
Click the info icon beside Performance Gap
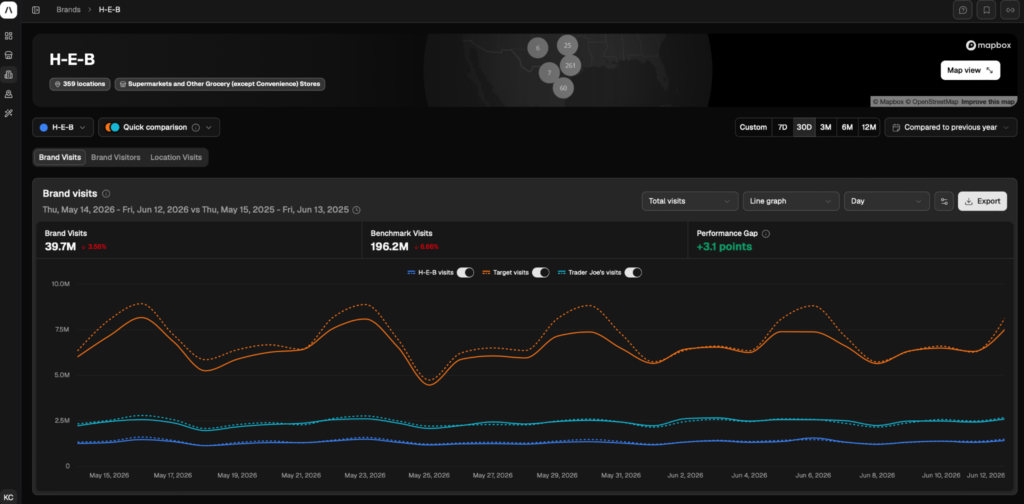pyautogui.click(x=766, y=234)
